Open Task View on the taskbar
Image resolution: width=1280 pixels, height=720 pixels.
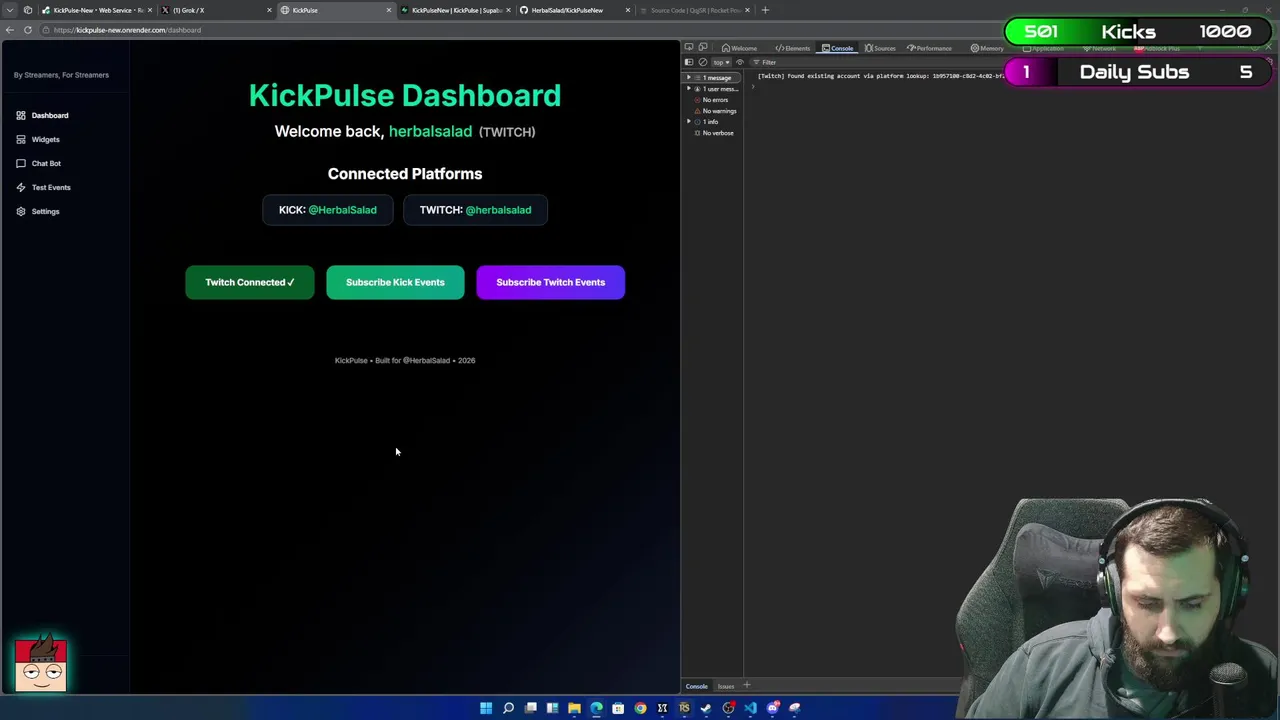(x=530, y=708)
